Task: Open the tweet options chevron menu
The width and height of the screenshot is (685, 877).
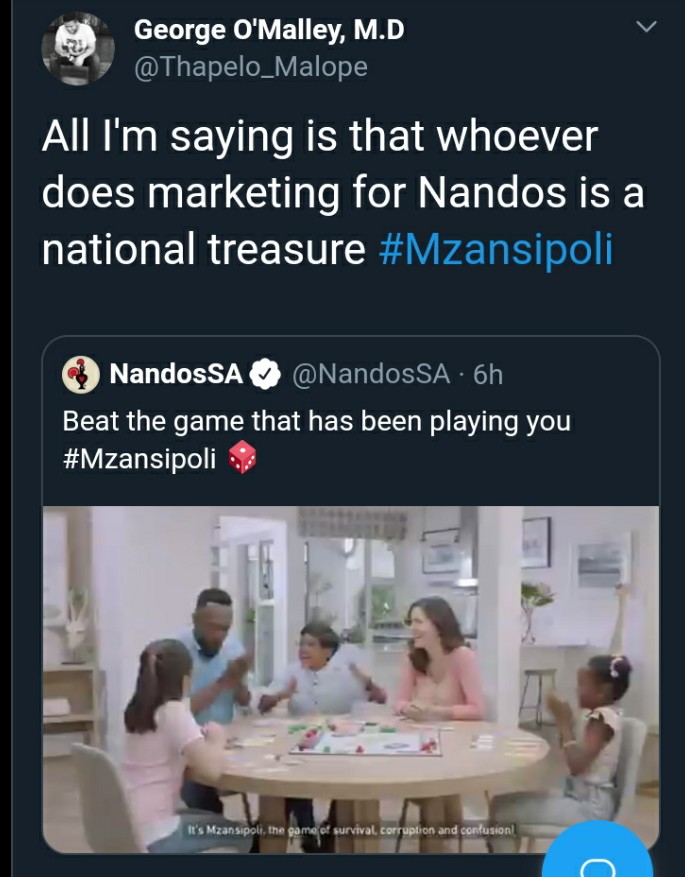Action: click(x=646, y=26)
